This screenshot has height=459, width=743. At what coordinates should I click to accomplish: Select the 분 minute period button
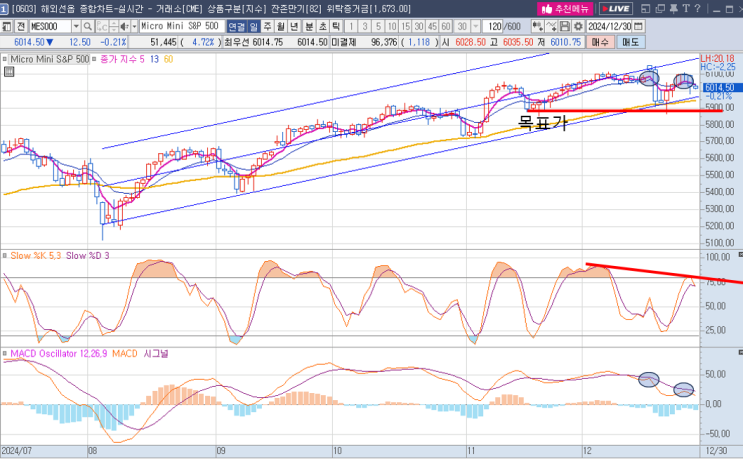(x=309, y=26)
